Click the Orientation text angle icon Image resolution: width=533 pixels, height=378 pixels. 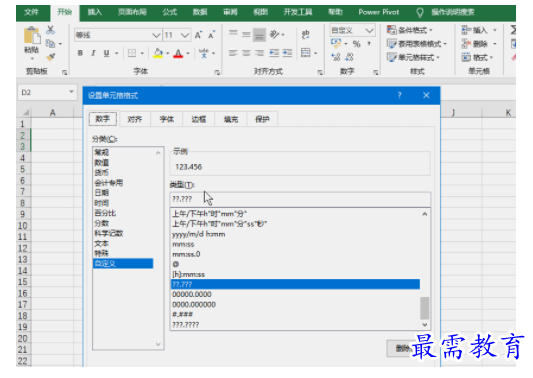(x=274, y=34)
